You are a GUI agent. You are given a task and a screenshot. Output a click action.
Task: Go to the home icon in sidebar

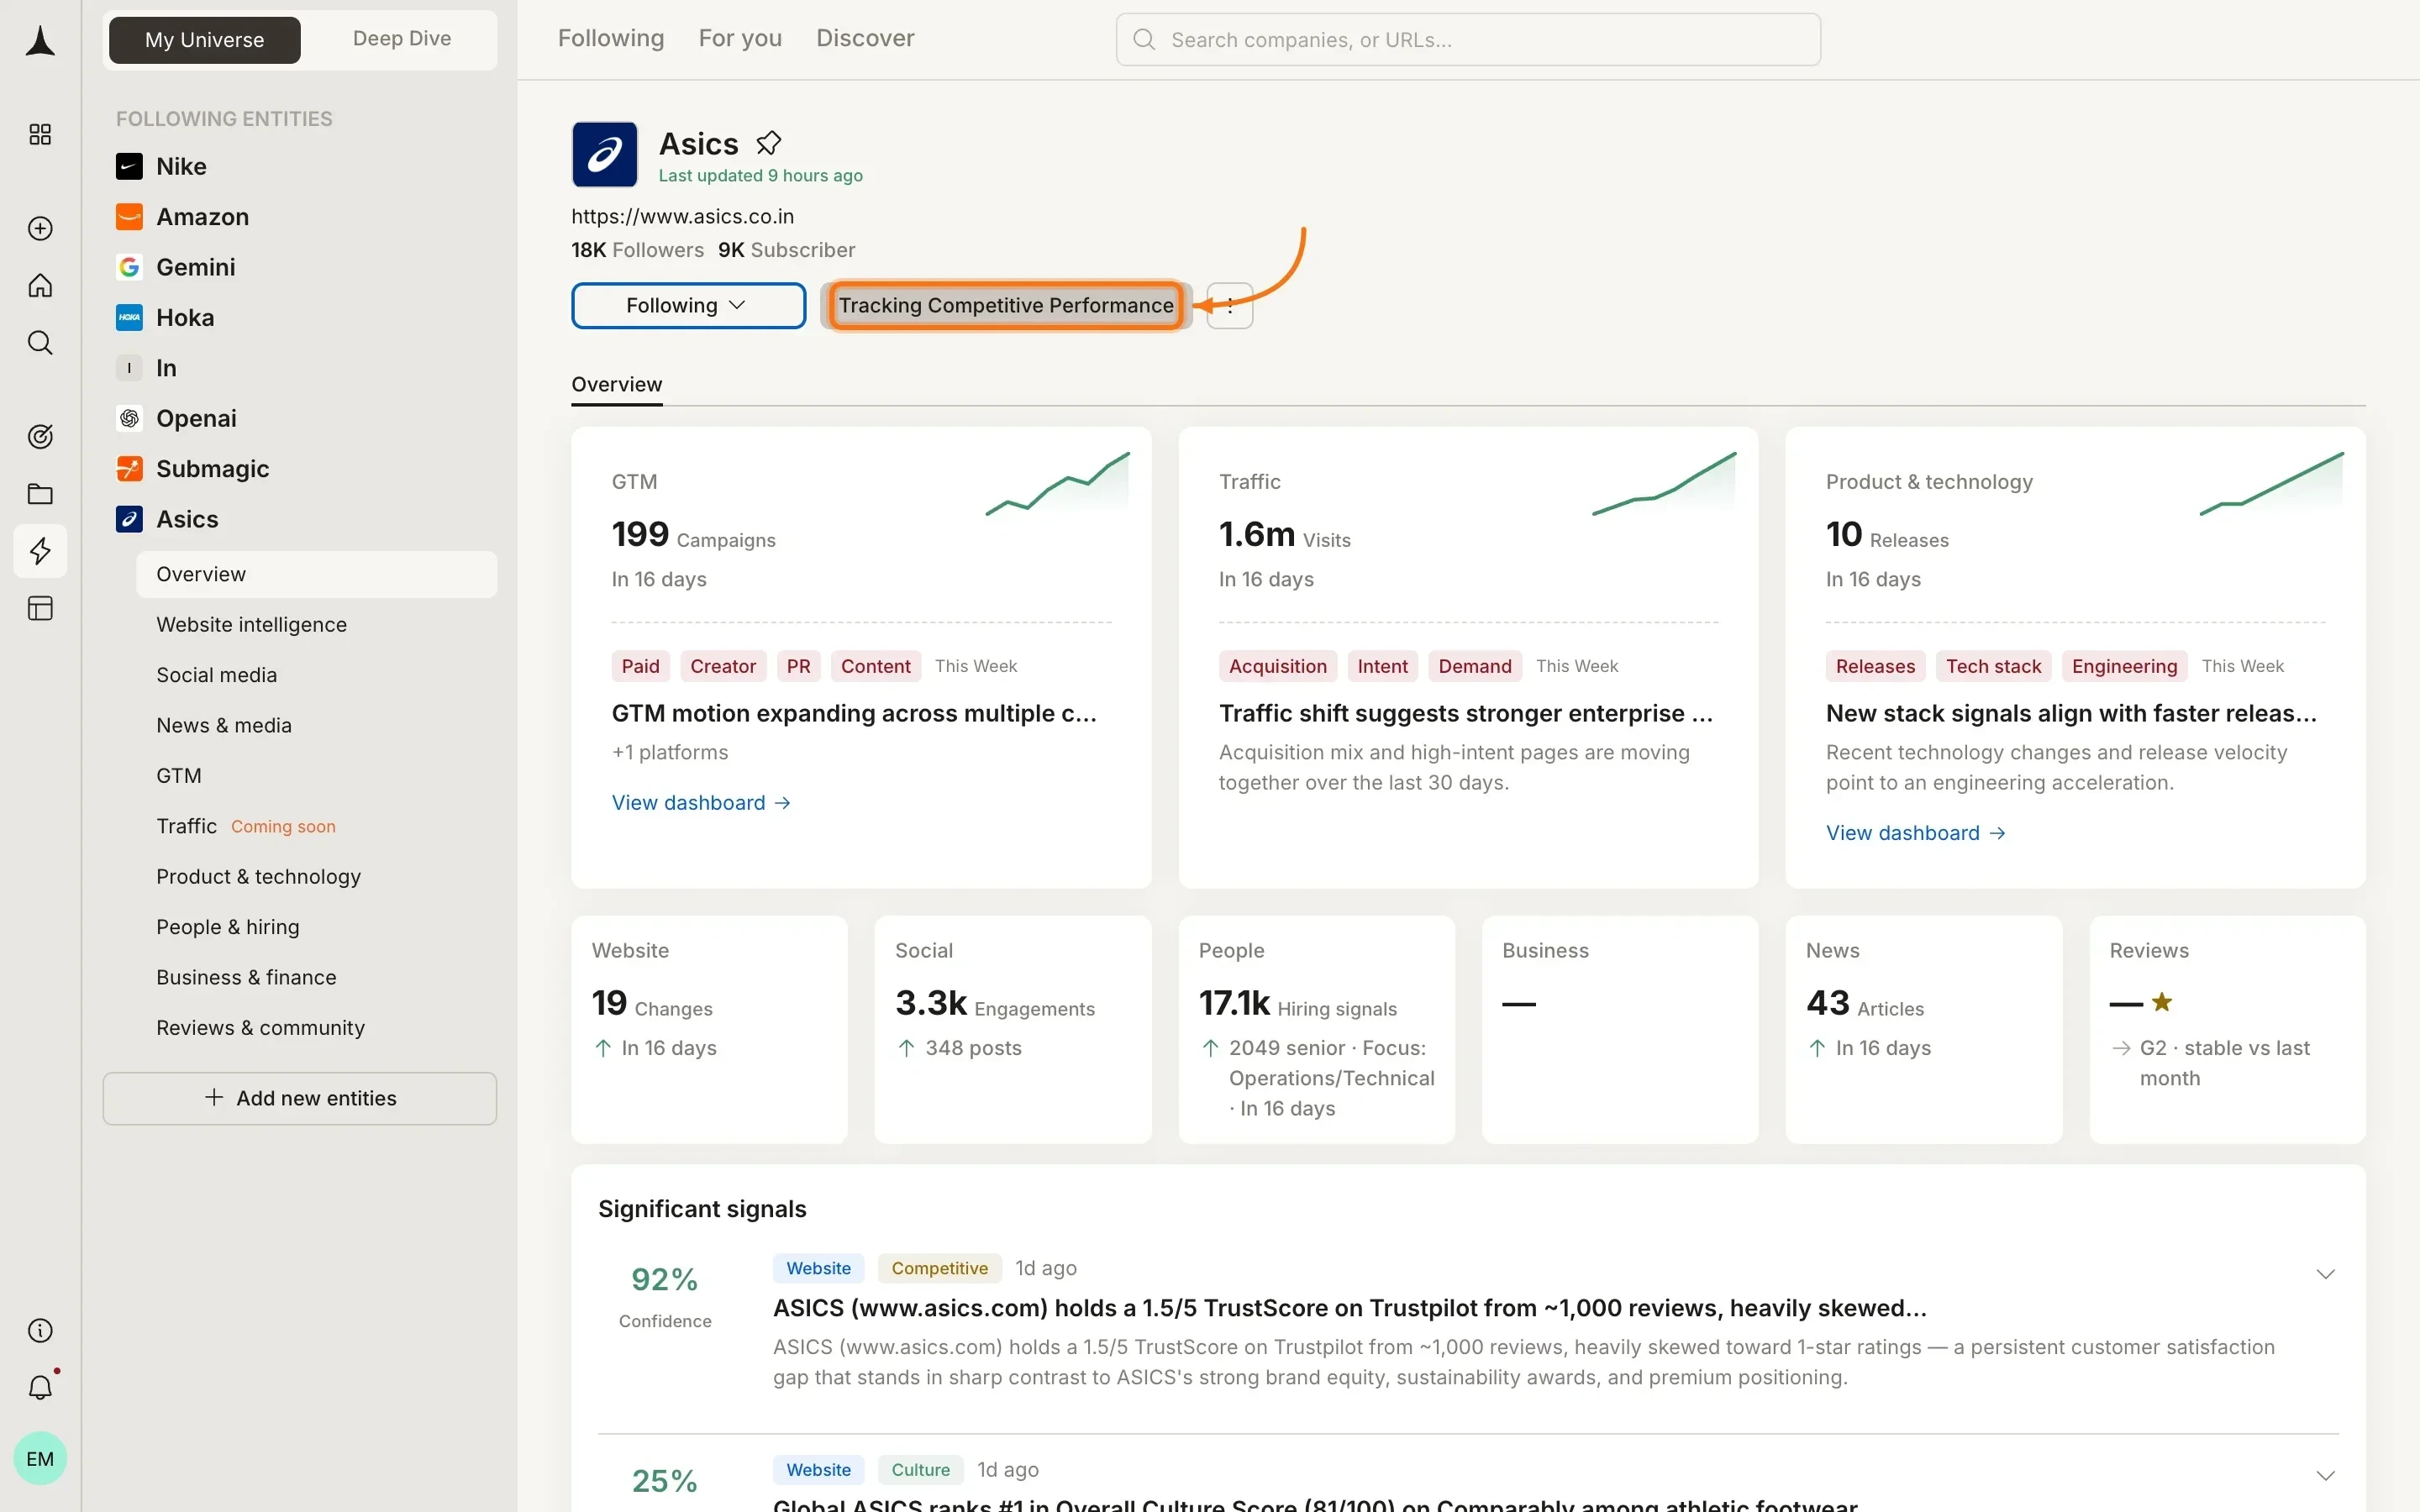[40, 285]
